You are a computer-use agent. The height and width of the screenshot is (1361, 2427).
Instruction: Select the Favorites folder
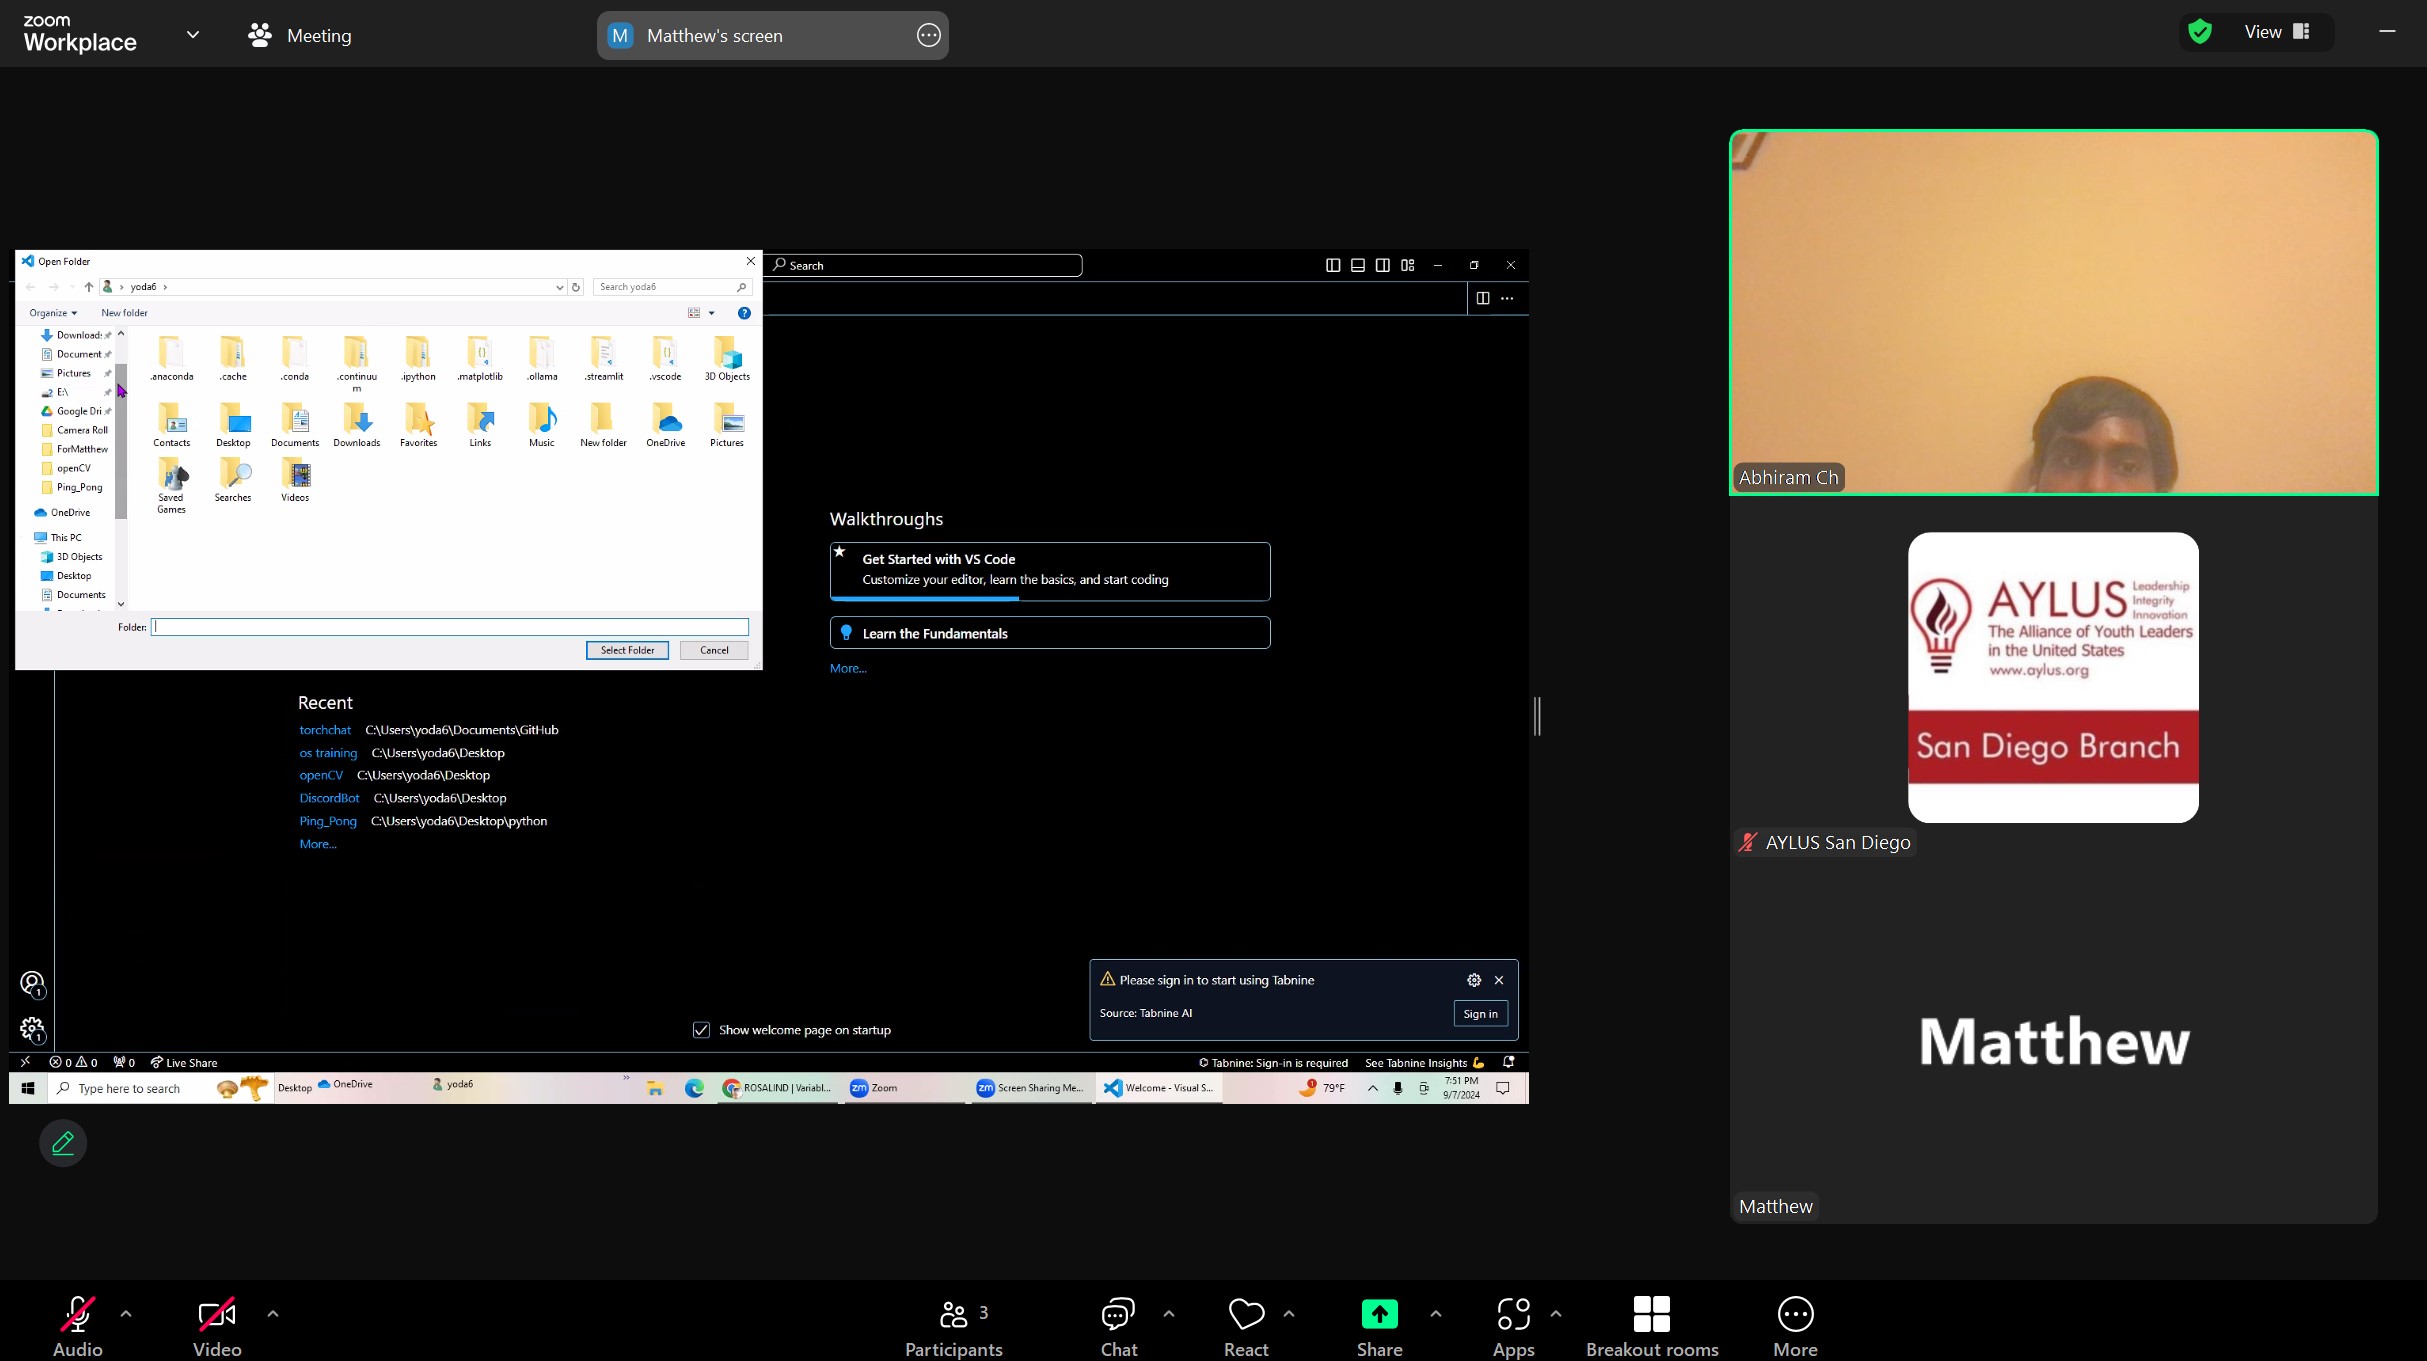[x=418, y=424]
